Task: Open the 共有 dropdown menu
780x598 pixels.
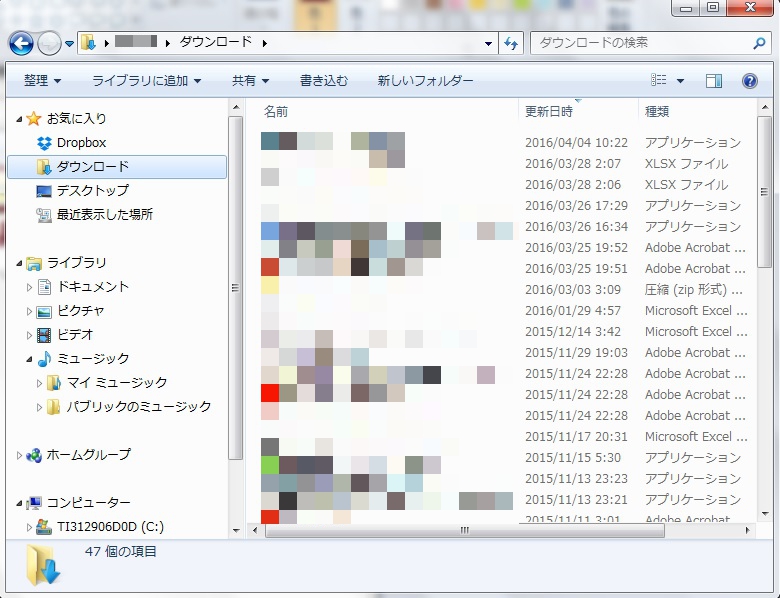Action: [250, 80]
